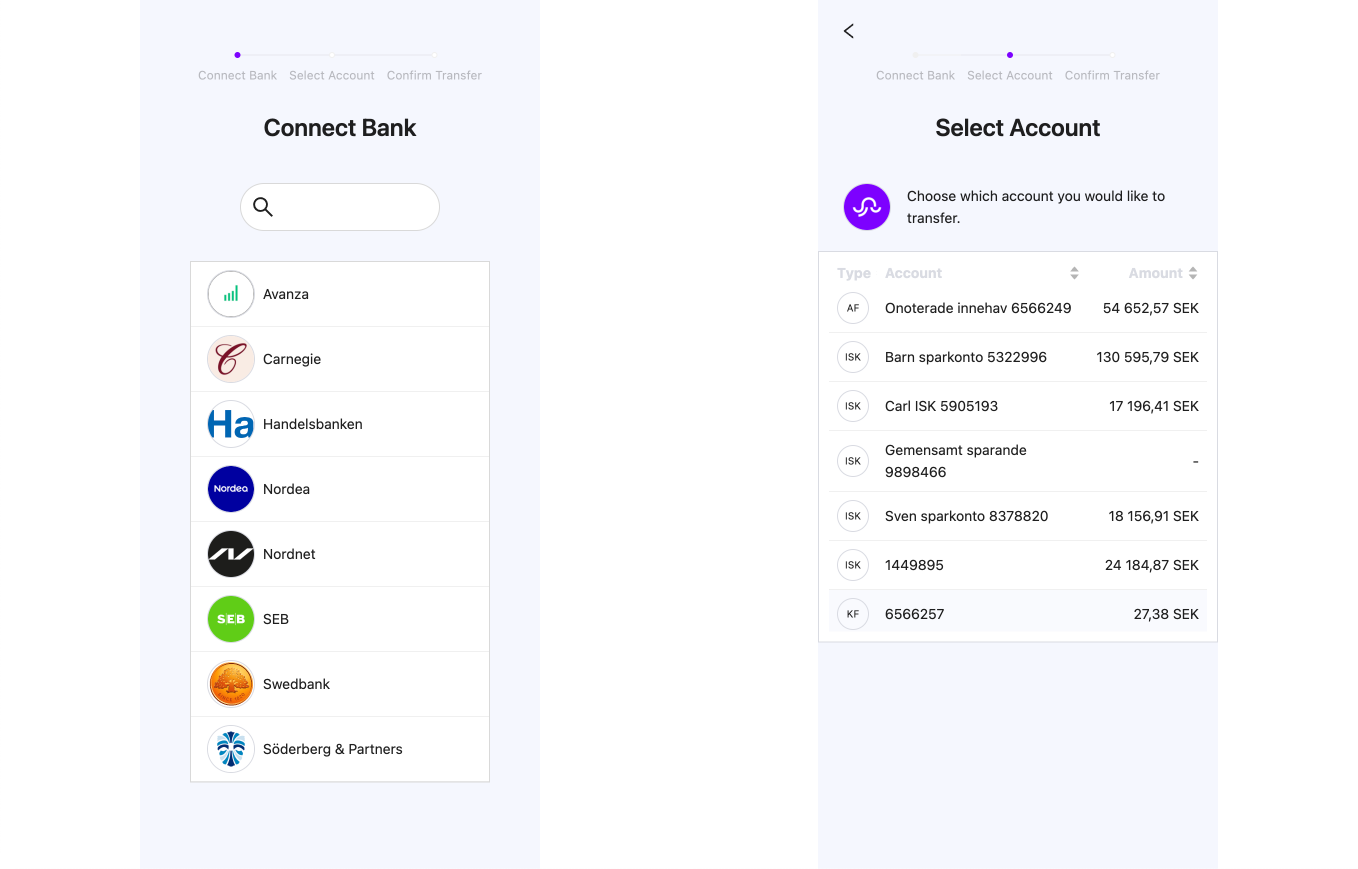
Task: Open the Confirm Transfer step
Action: 1112,75
